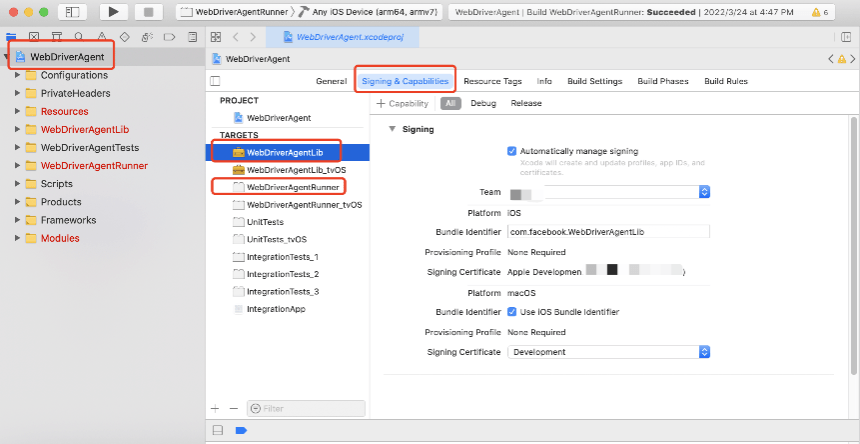This screenshot has width=860, height=444.
Task: Hide the project and targets list
Action: click(x=216, y=81)
